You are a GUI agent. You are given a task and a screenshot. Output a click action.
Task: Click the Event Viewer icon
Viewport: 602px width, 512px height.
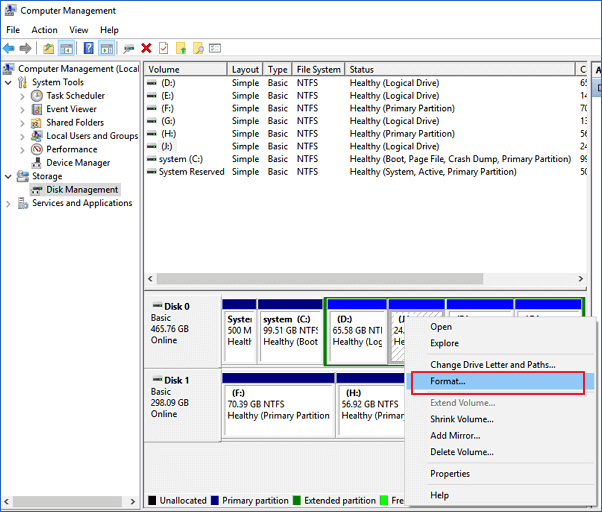[37, 109]
